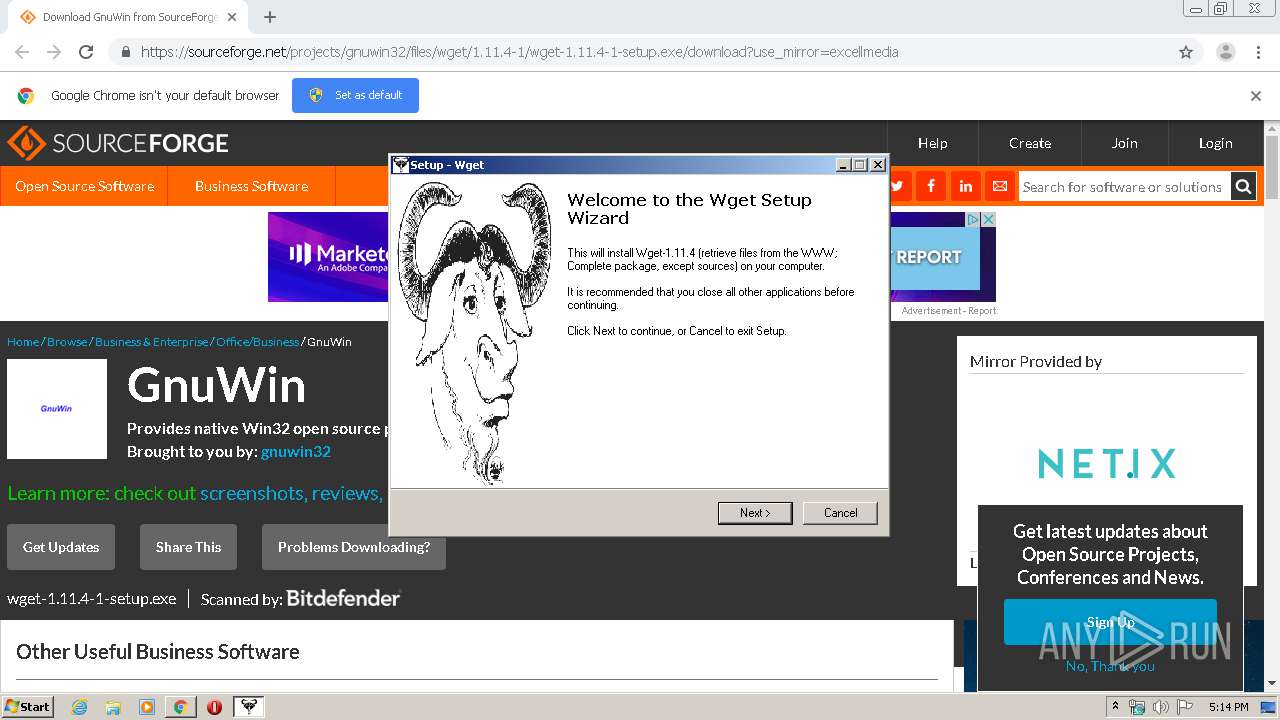Share via the Facebook icon
This screenshot has width=1280, height=720.
(931, 186)
